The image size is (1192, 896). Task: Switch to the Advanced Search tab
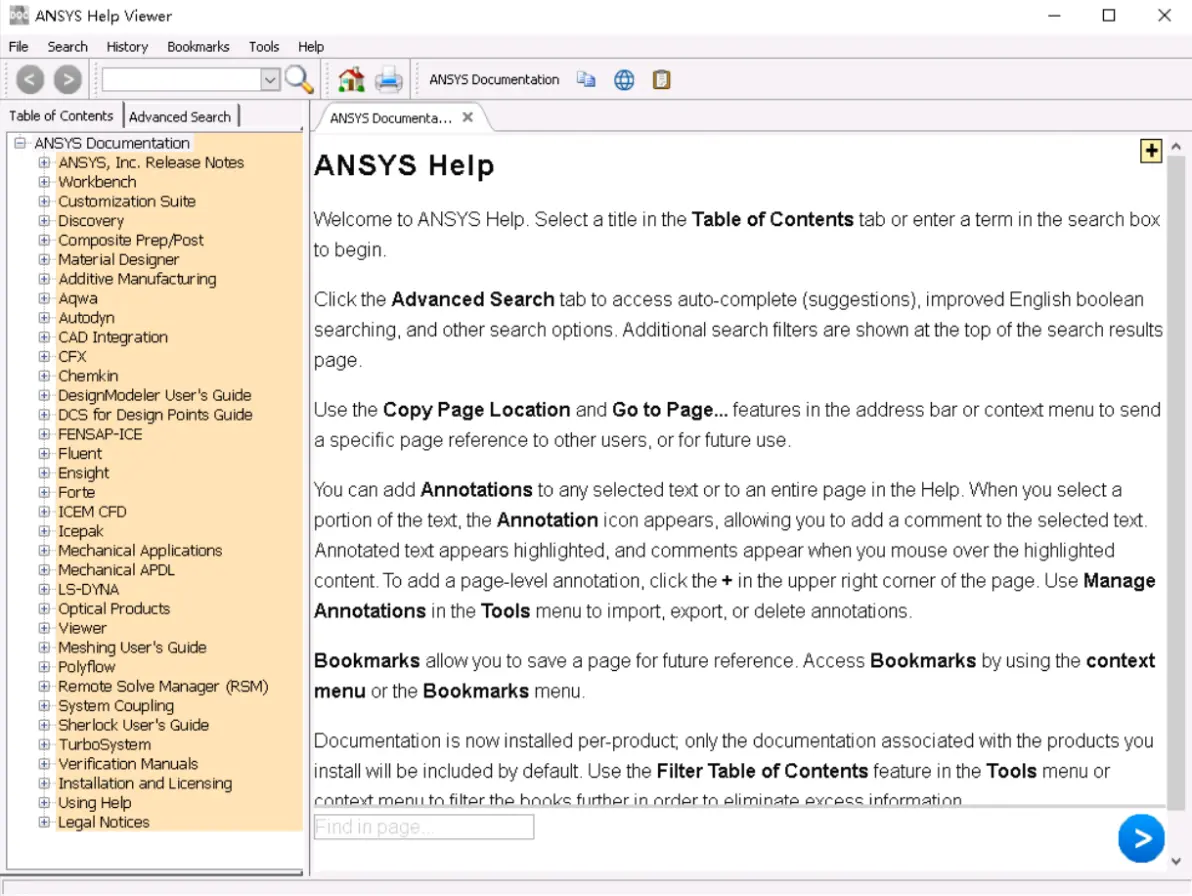[x=179, y=116]
